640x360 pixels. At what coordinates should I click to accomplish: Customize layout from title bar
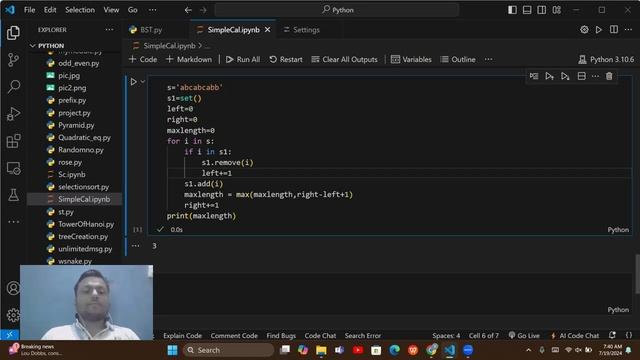tap(556, 10)
